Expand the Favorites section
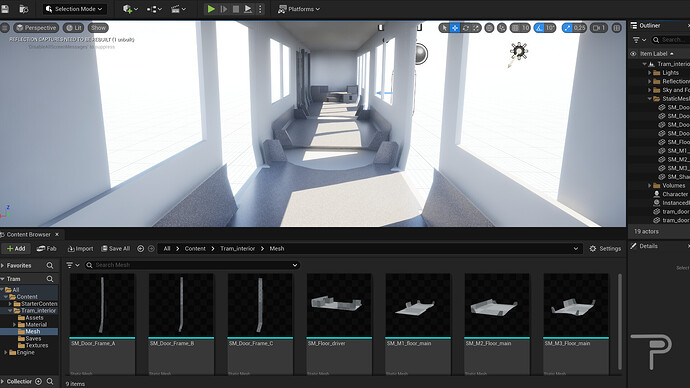 tap(3, 266)
